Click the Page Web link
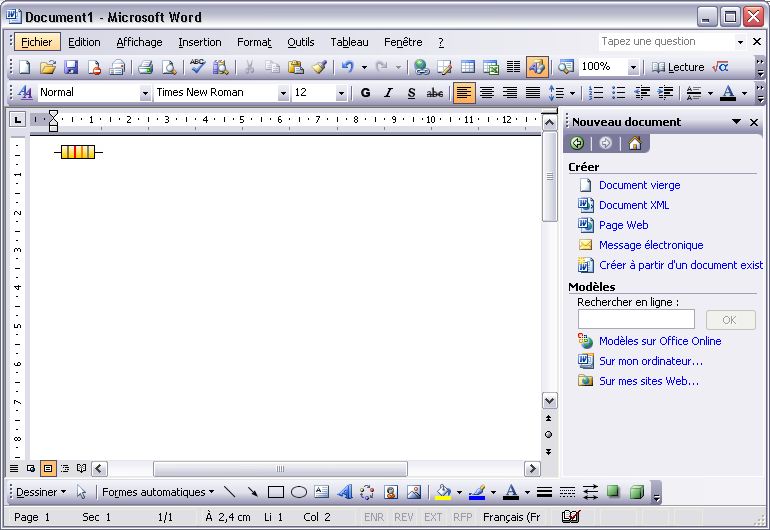This screenshot has width=770, height=530. (623, 225)
